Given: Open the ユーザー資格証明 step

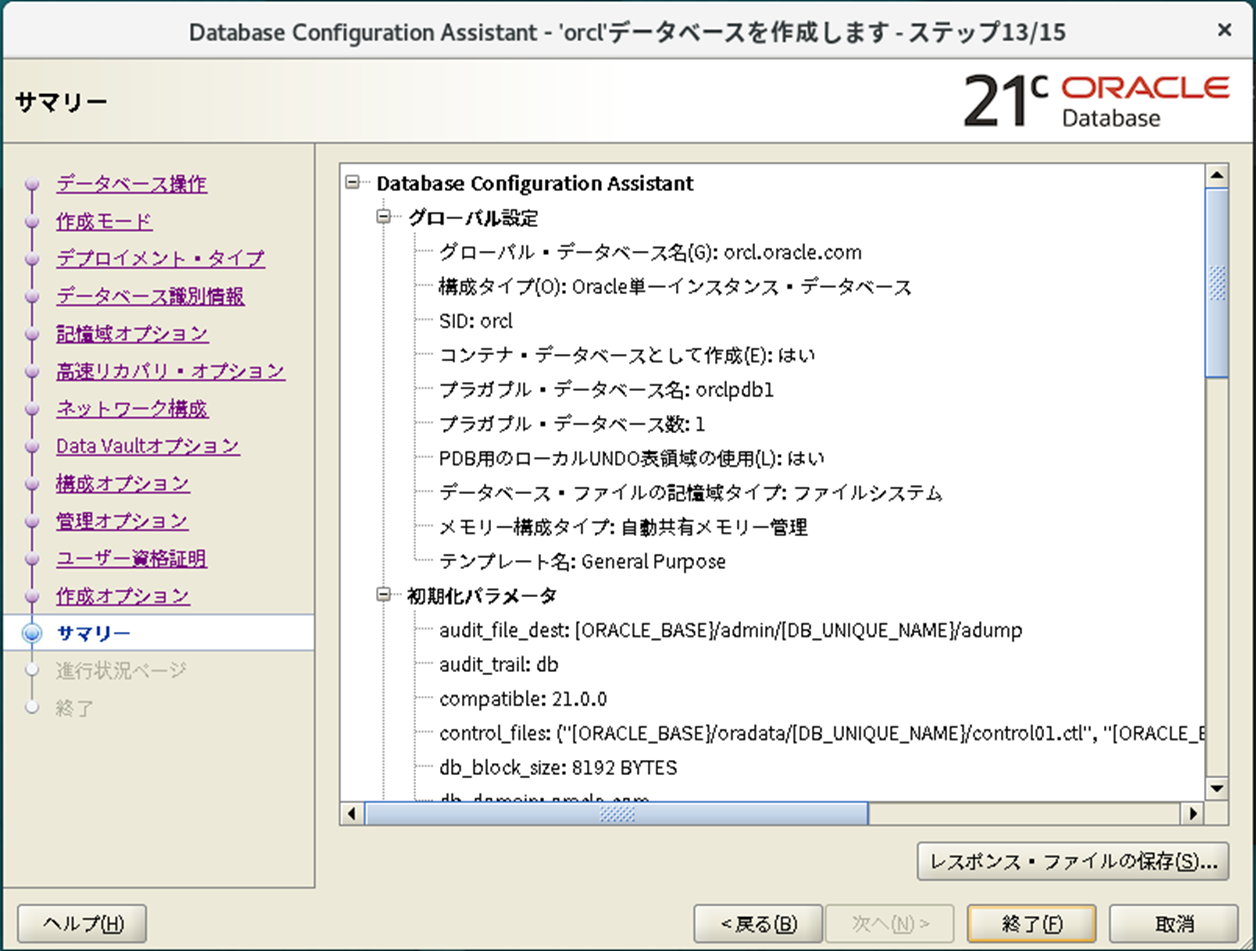Looking at the screenshot, I should click(131, 558).
